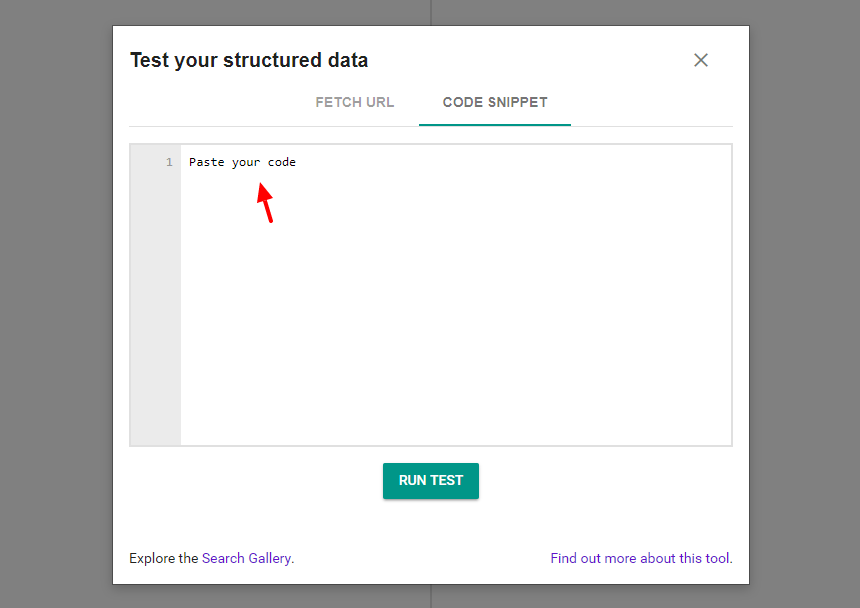The height and width of the screenshot is (608, 860).
Task: Click the 'Test your structured data' heading
Action: pos(249,60)
